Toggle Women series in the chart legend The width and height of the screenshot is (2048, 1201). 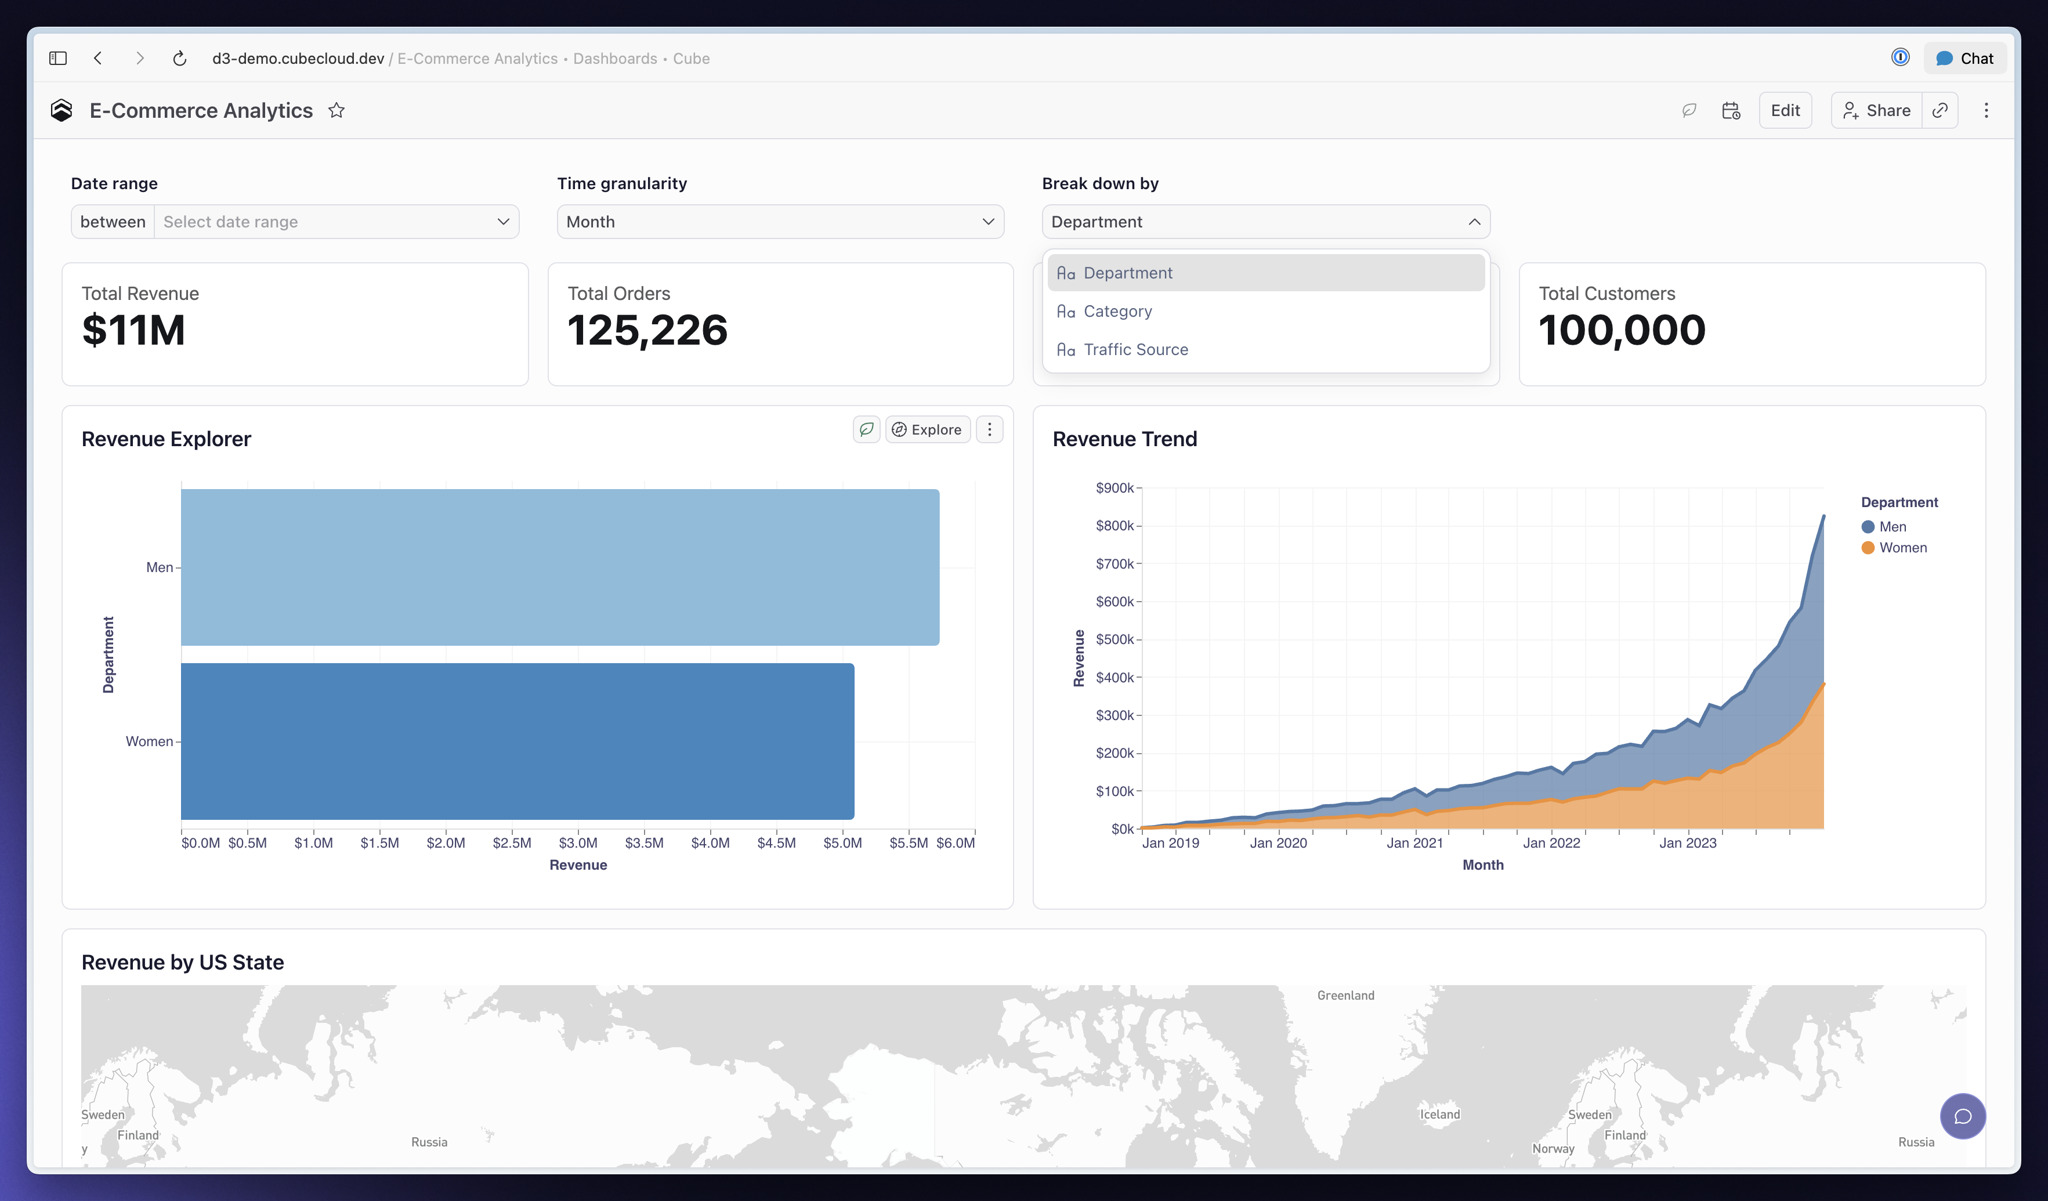coord(1894,548)
